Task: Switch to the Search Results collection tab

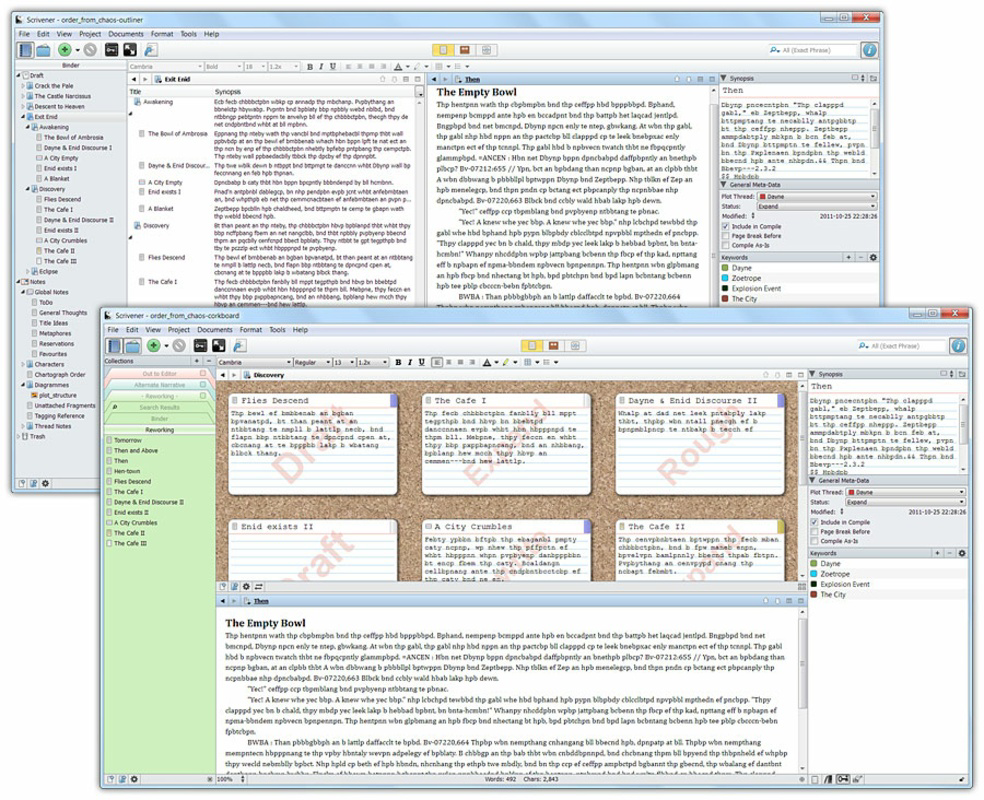Action: (x=159, y=407)
